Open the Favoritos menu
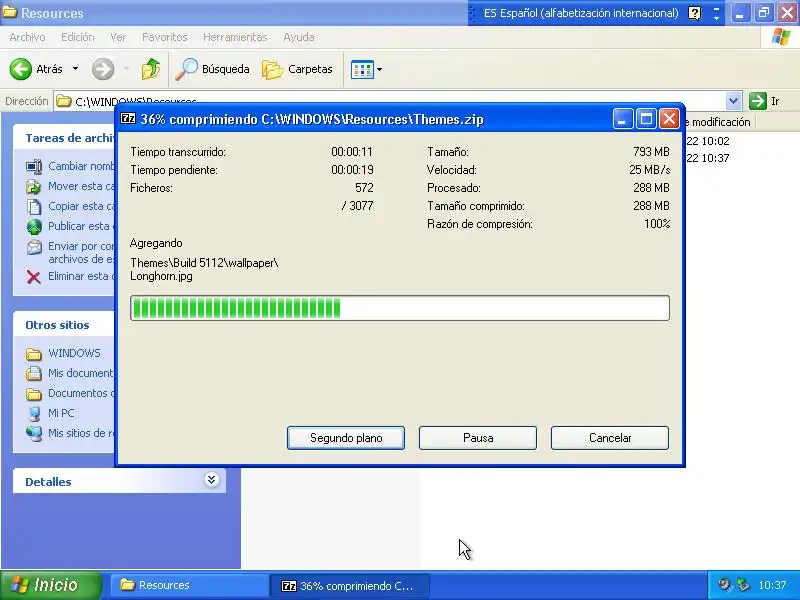The image size is (800, 600). pyautogui.click(x=164, y=37)
